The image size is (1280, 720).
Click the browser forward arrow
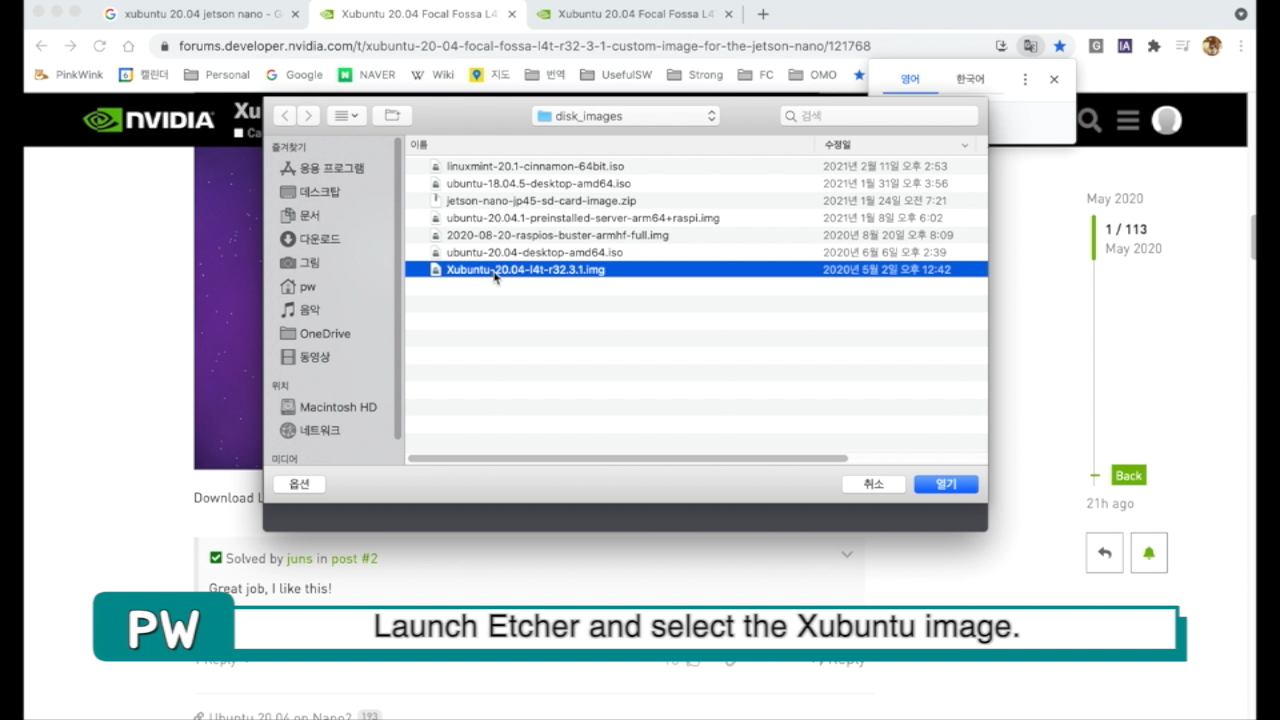point(70,46)
